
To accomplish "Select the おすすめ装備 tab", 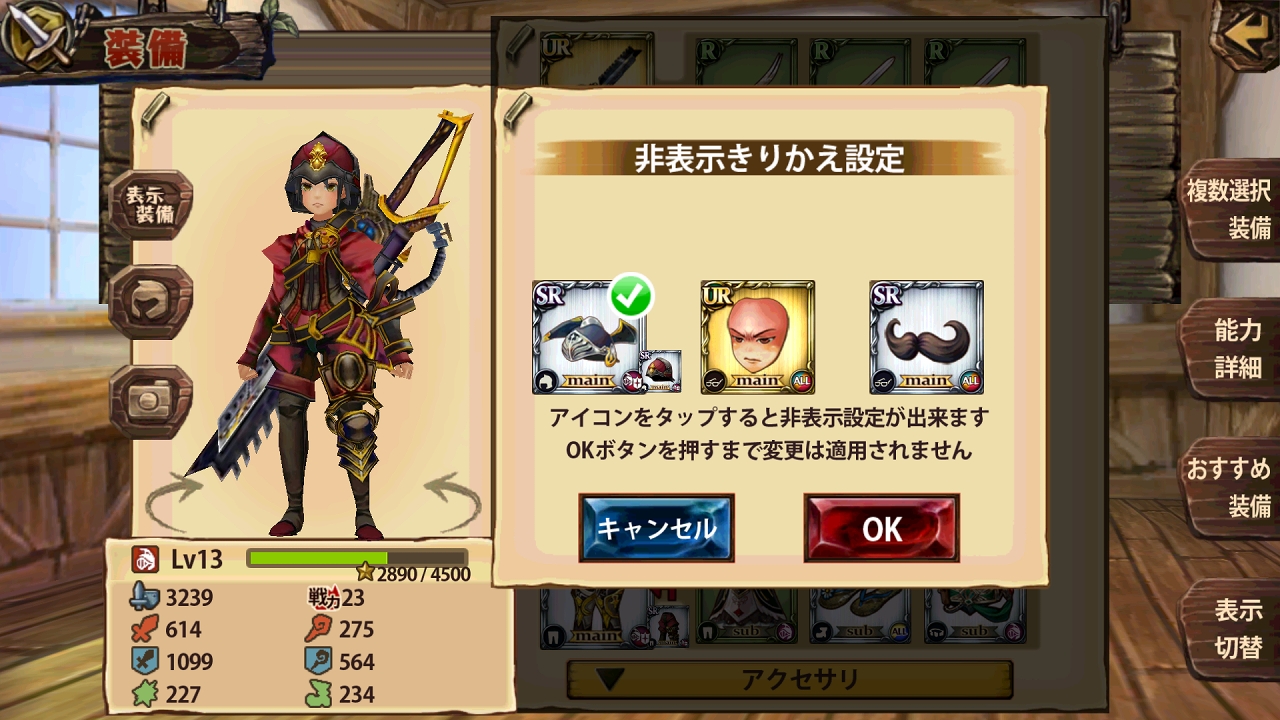I will 1230,487.
